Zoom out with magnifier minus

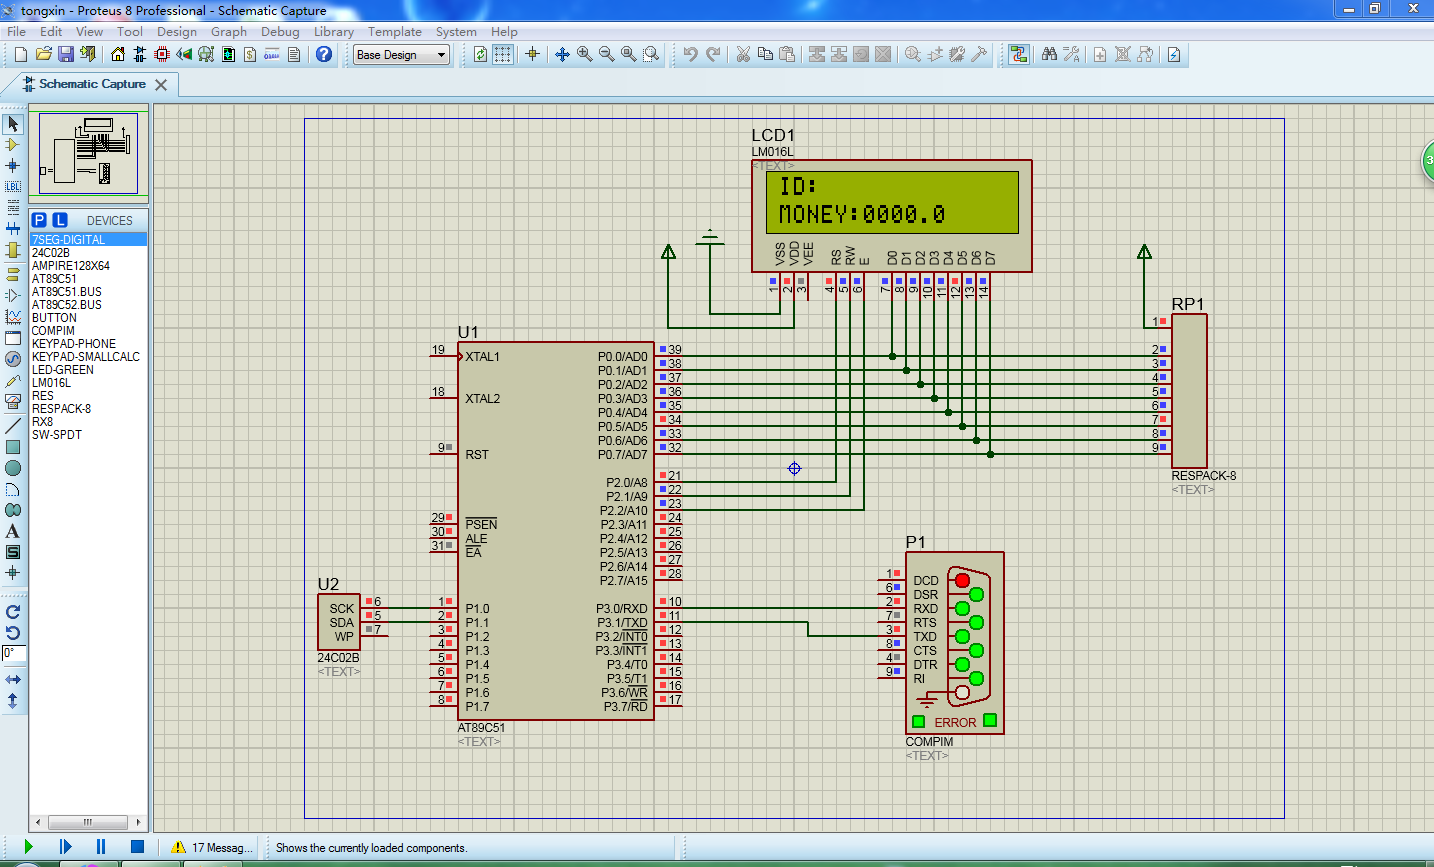[606, 54]
